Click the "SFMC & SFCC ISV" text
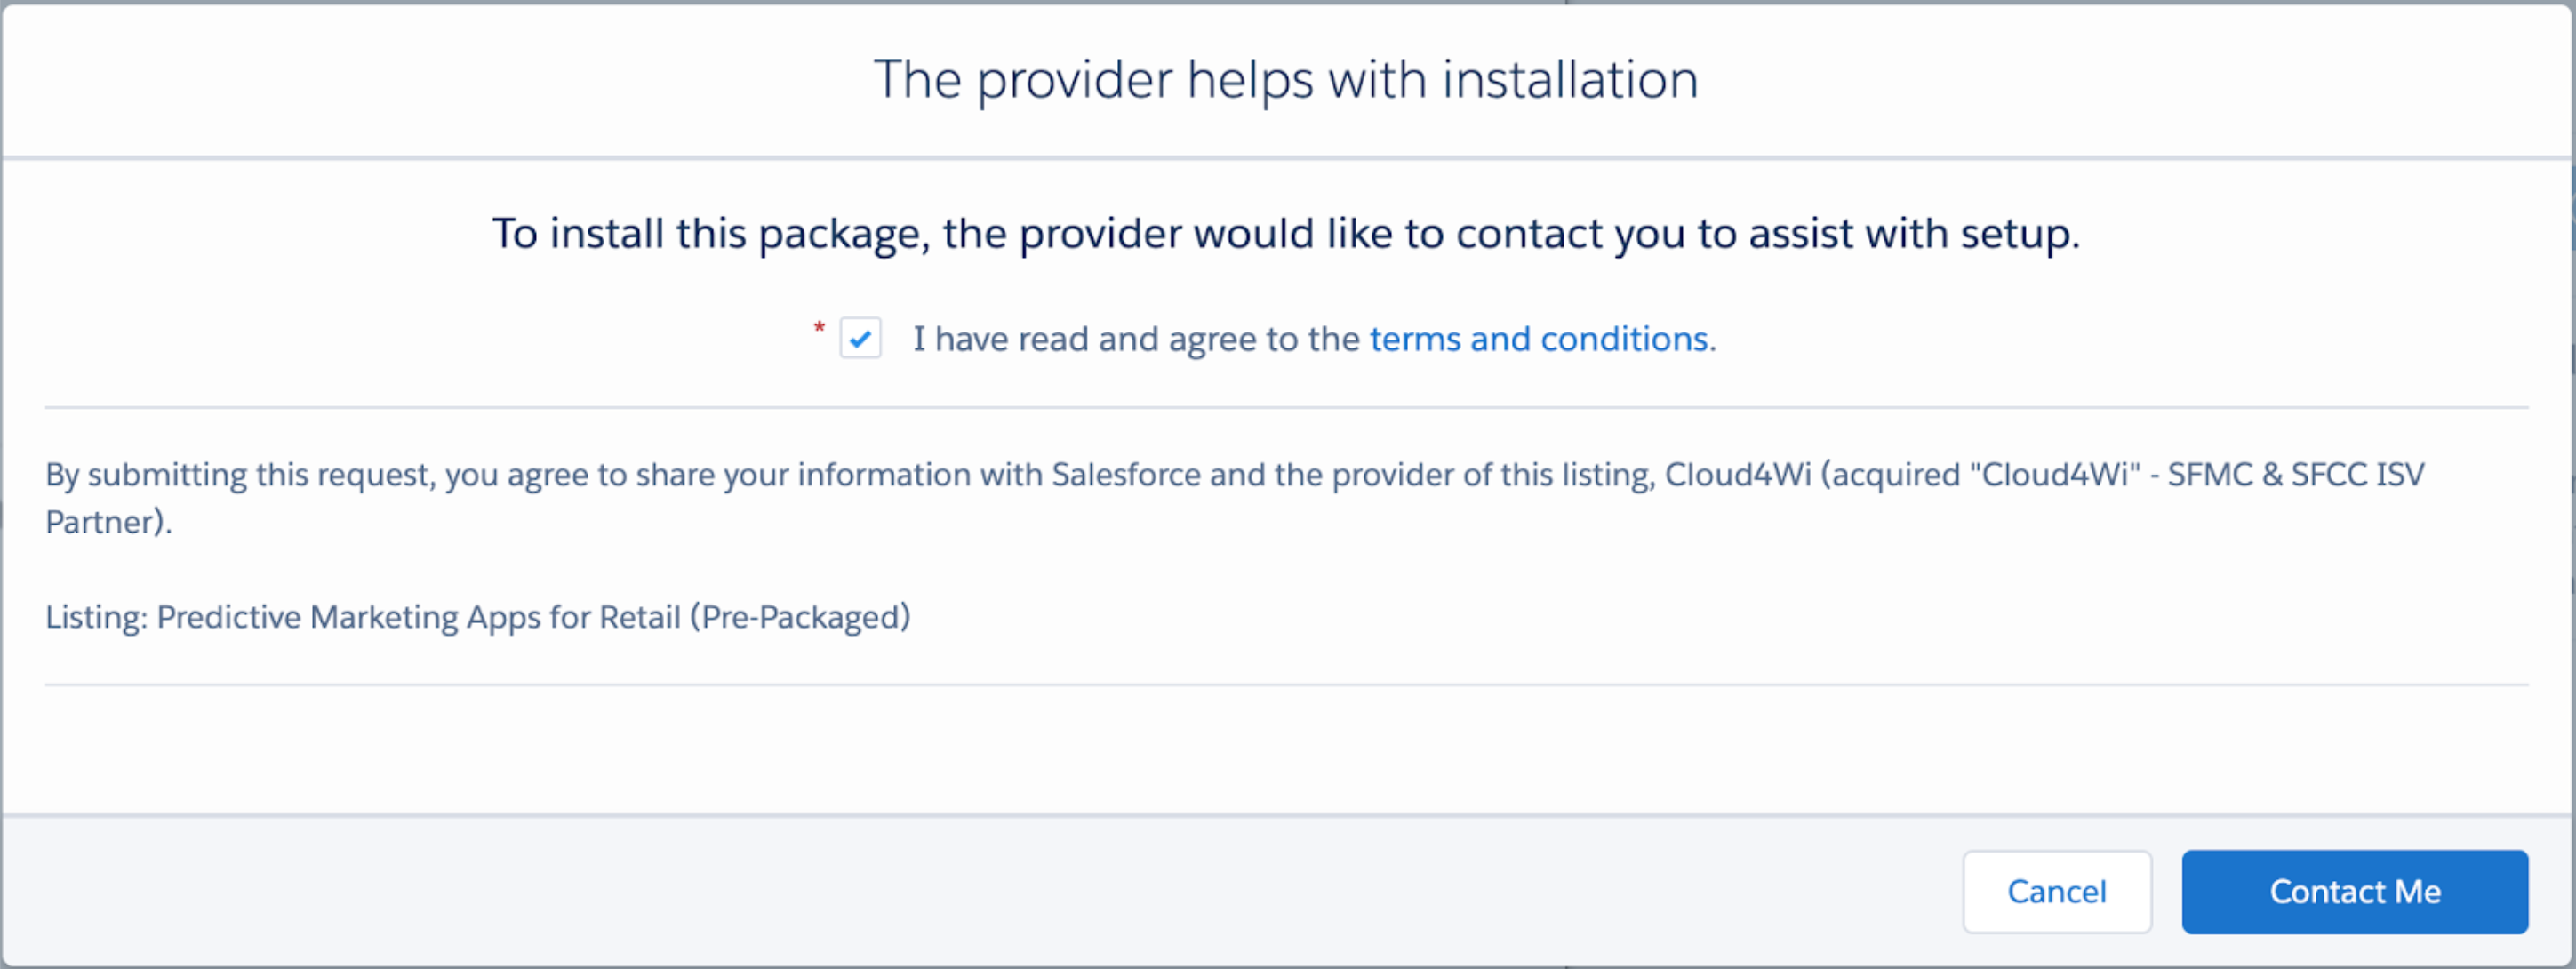Image resolution: width=2576 pixels, height=969 pixels. tap(2295, 474)
